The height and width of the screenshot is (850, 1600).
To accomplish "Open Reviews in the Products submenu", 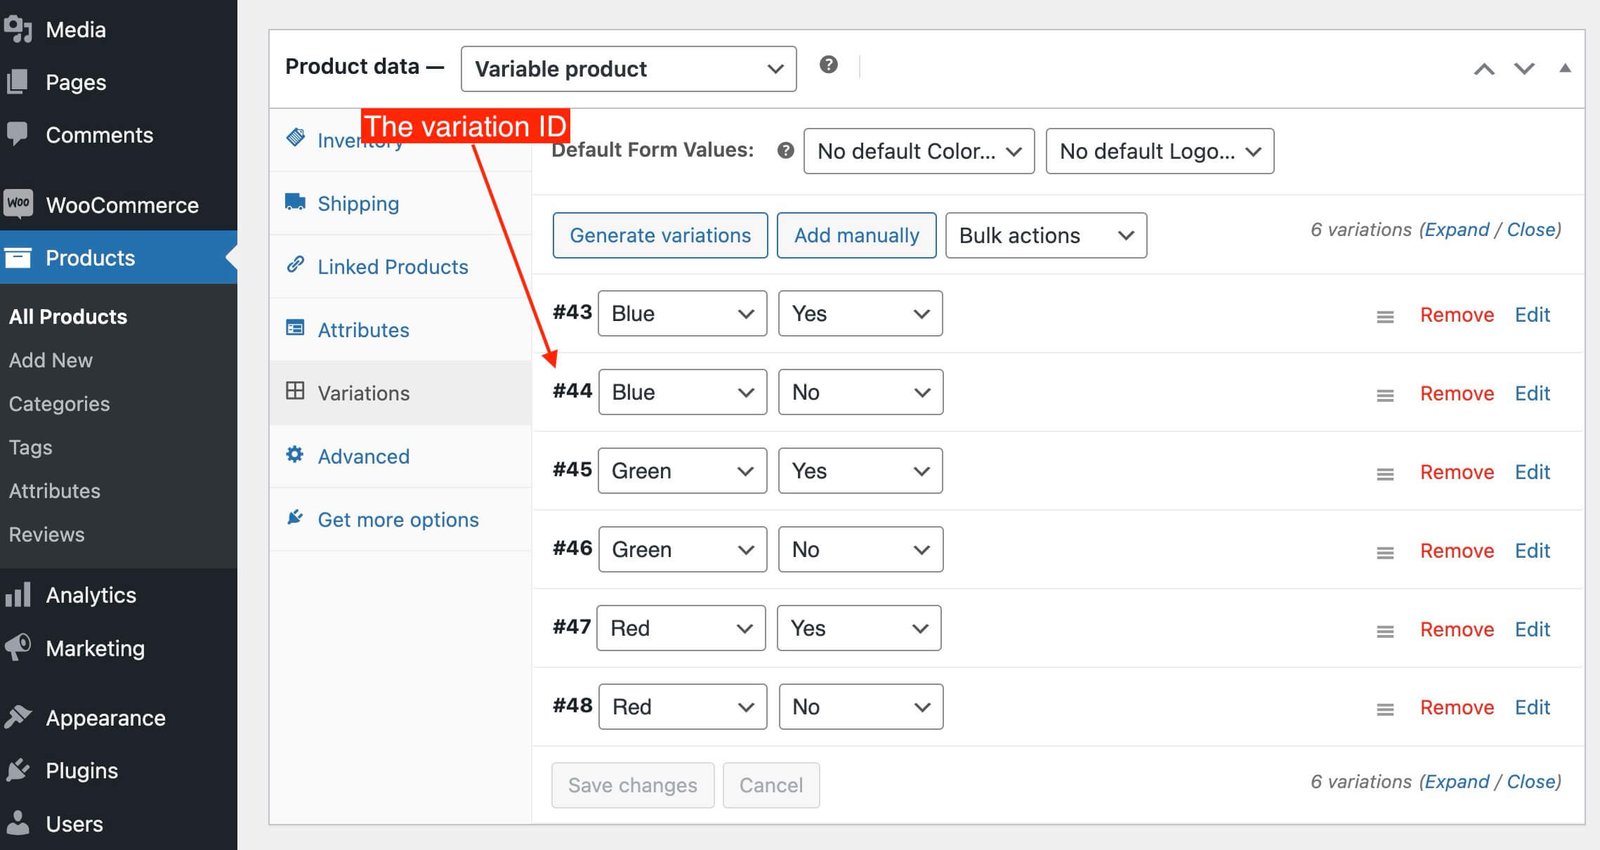I will pos(47,535).
